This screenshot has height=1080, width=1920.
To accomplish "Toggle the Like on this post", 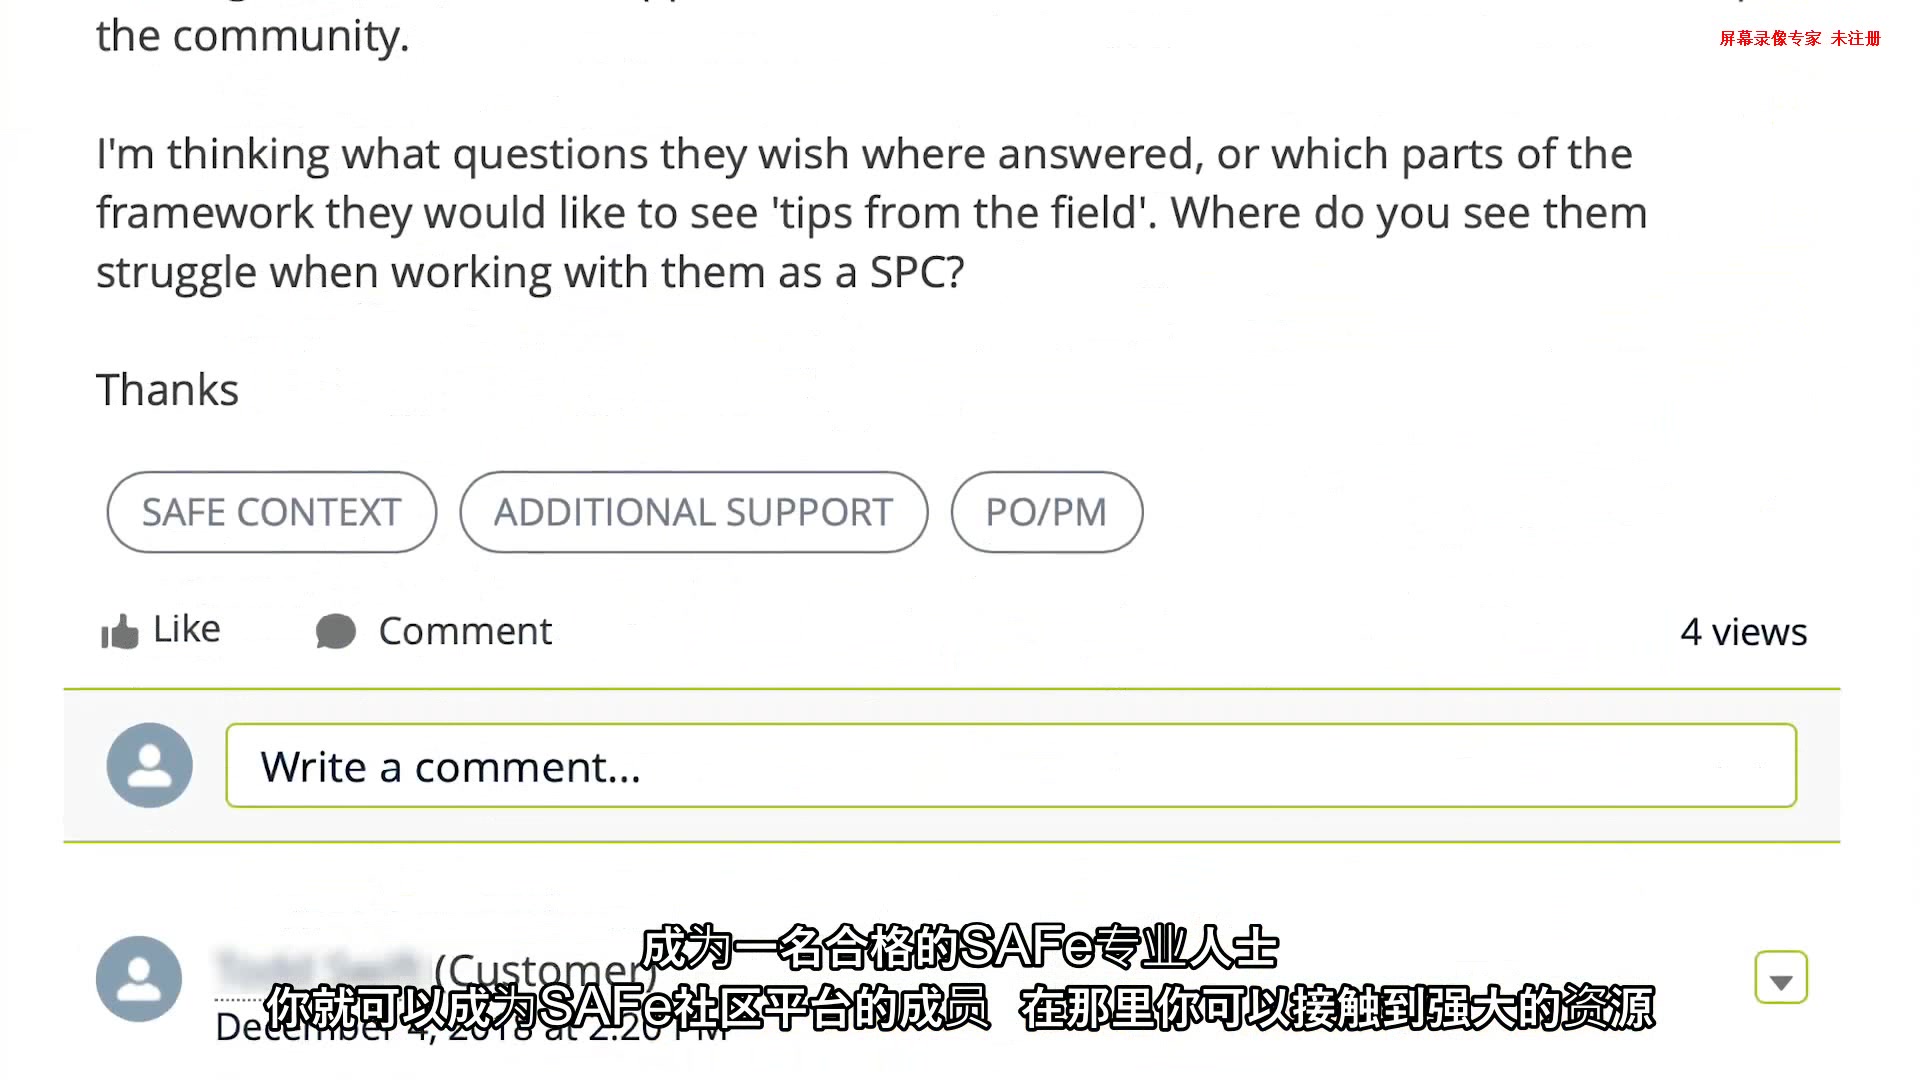I will [x=162, y=630].
